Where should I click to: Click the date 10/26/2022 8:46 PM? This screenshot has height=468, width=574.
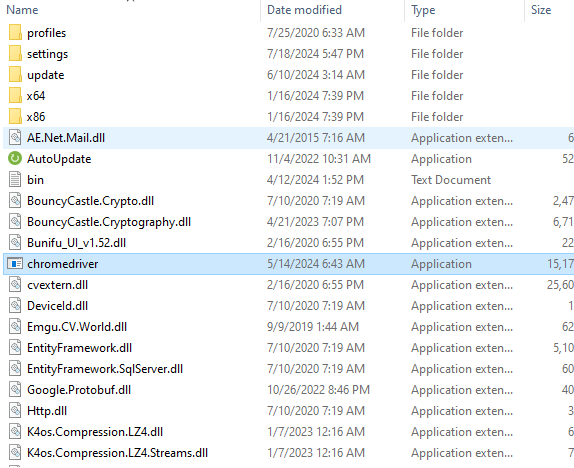(x=318, y=390)
